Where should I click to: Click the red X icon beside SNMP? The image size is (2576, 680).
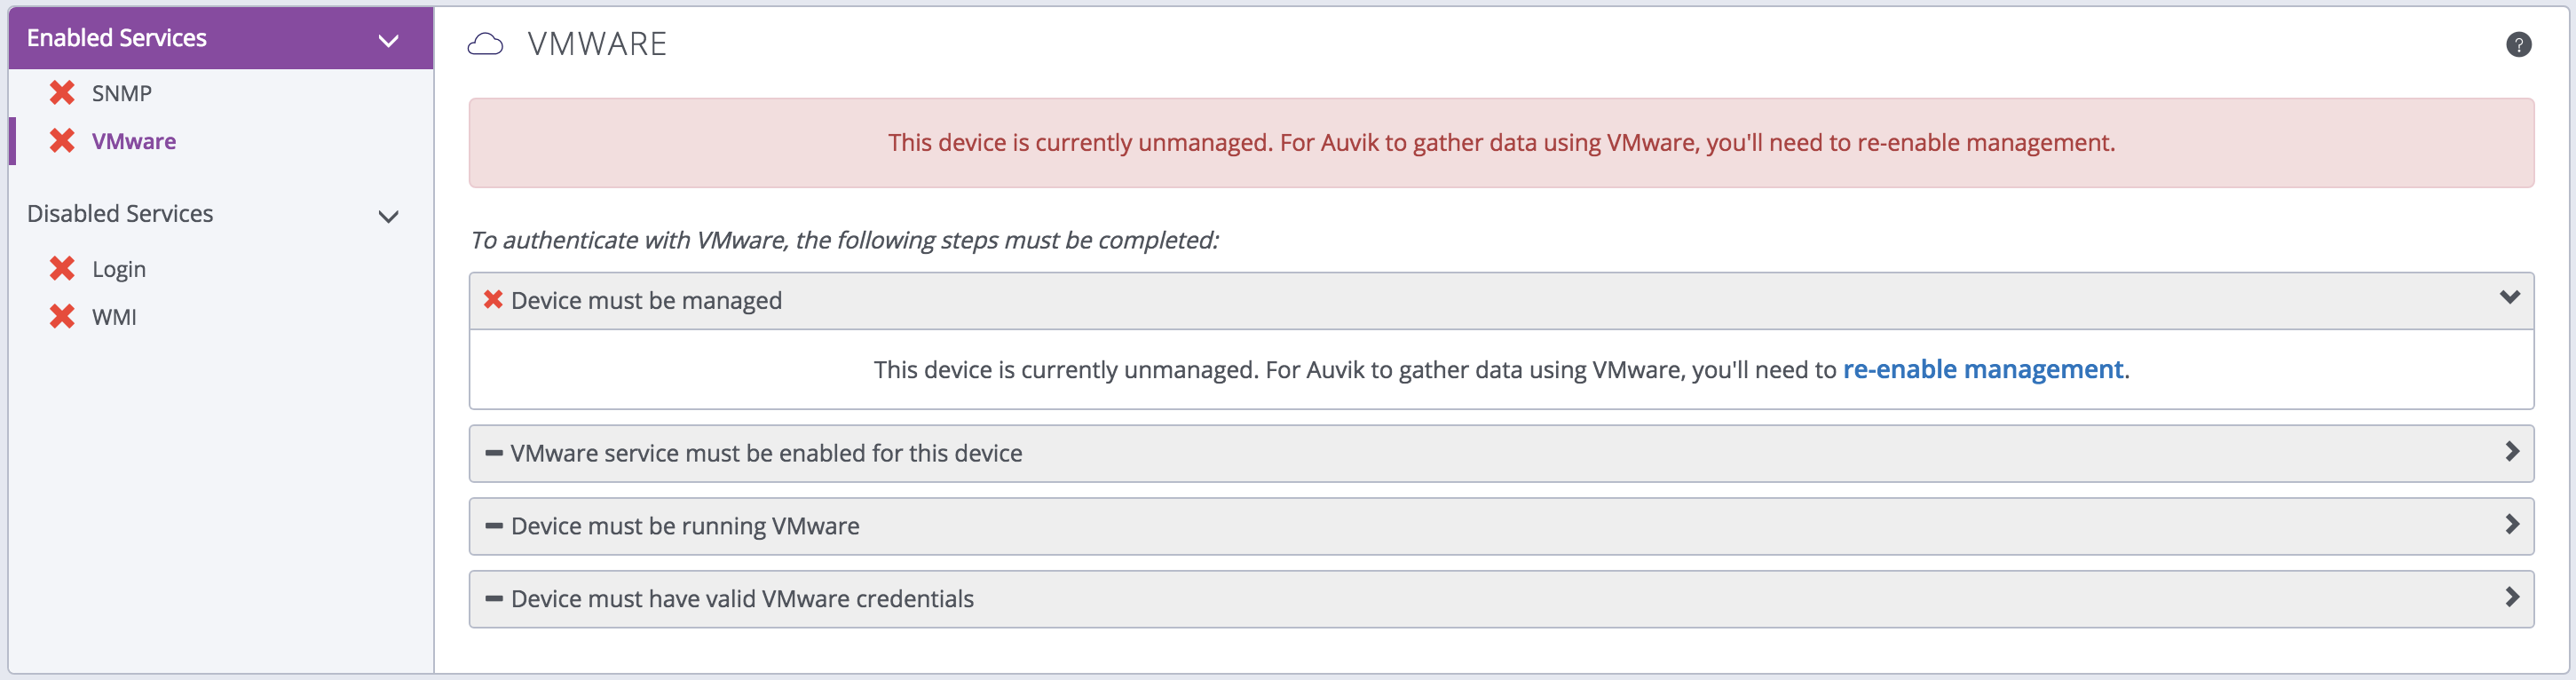pos(62,93)
